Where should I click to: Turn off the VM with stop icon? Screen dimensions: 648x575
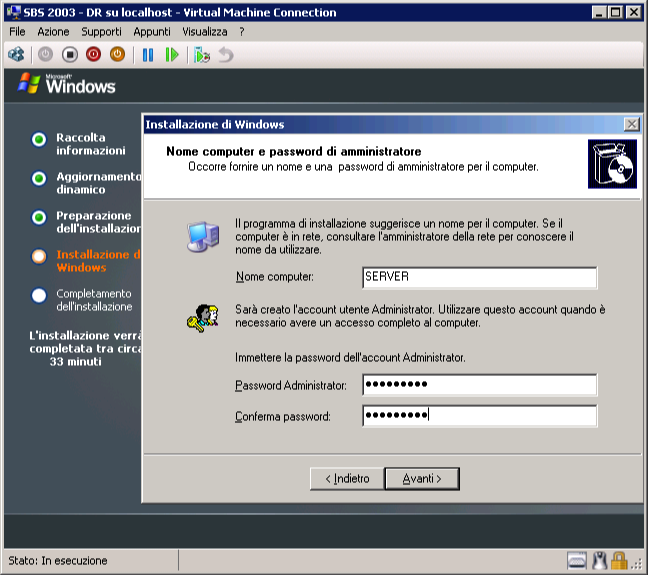(70, 55)
